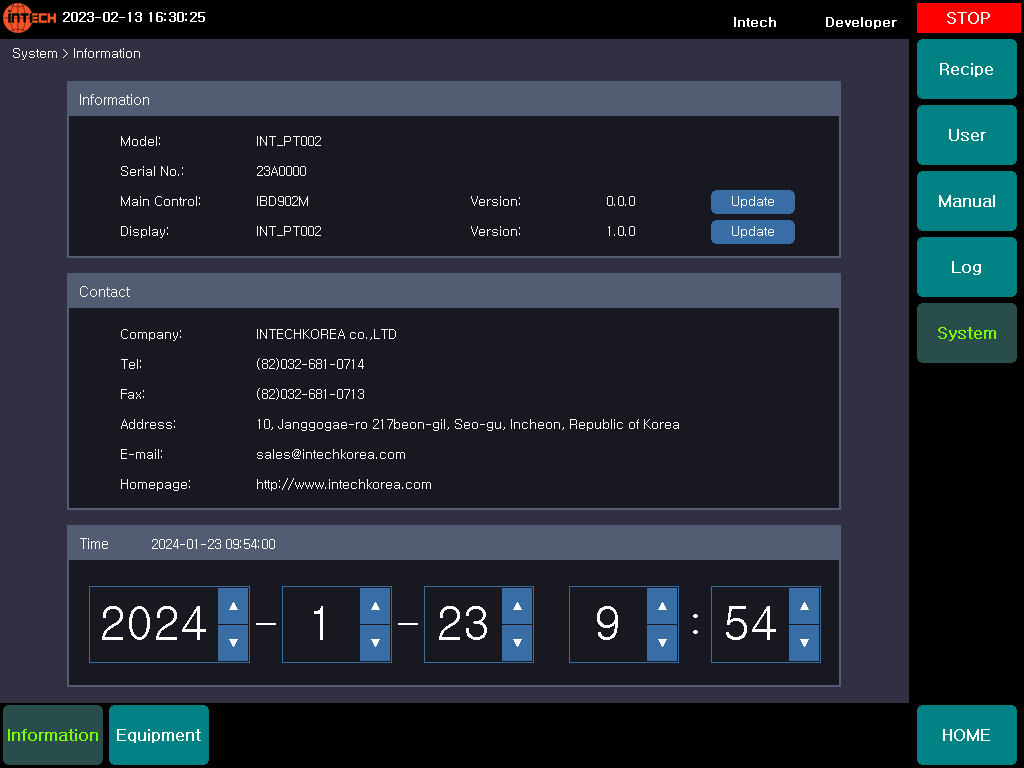Decrement the minutes using down arrow

(804, 642)
